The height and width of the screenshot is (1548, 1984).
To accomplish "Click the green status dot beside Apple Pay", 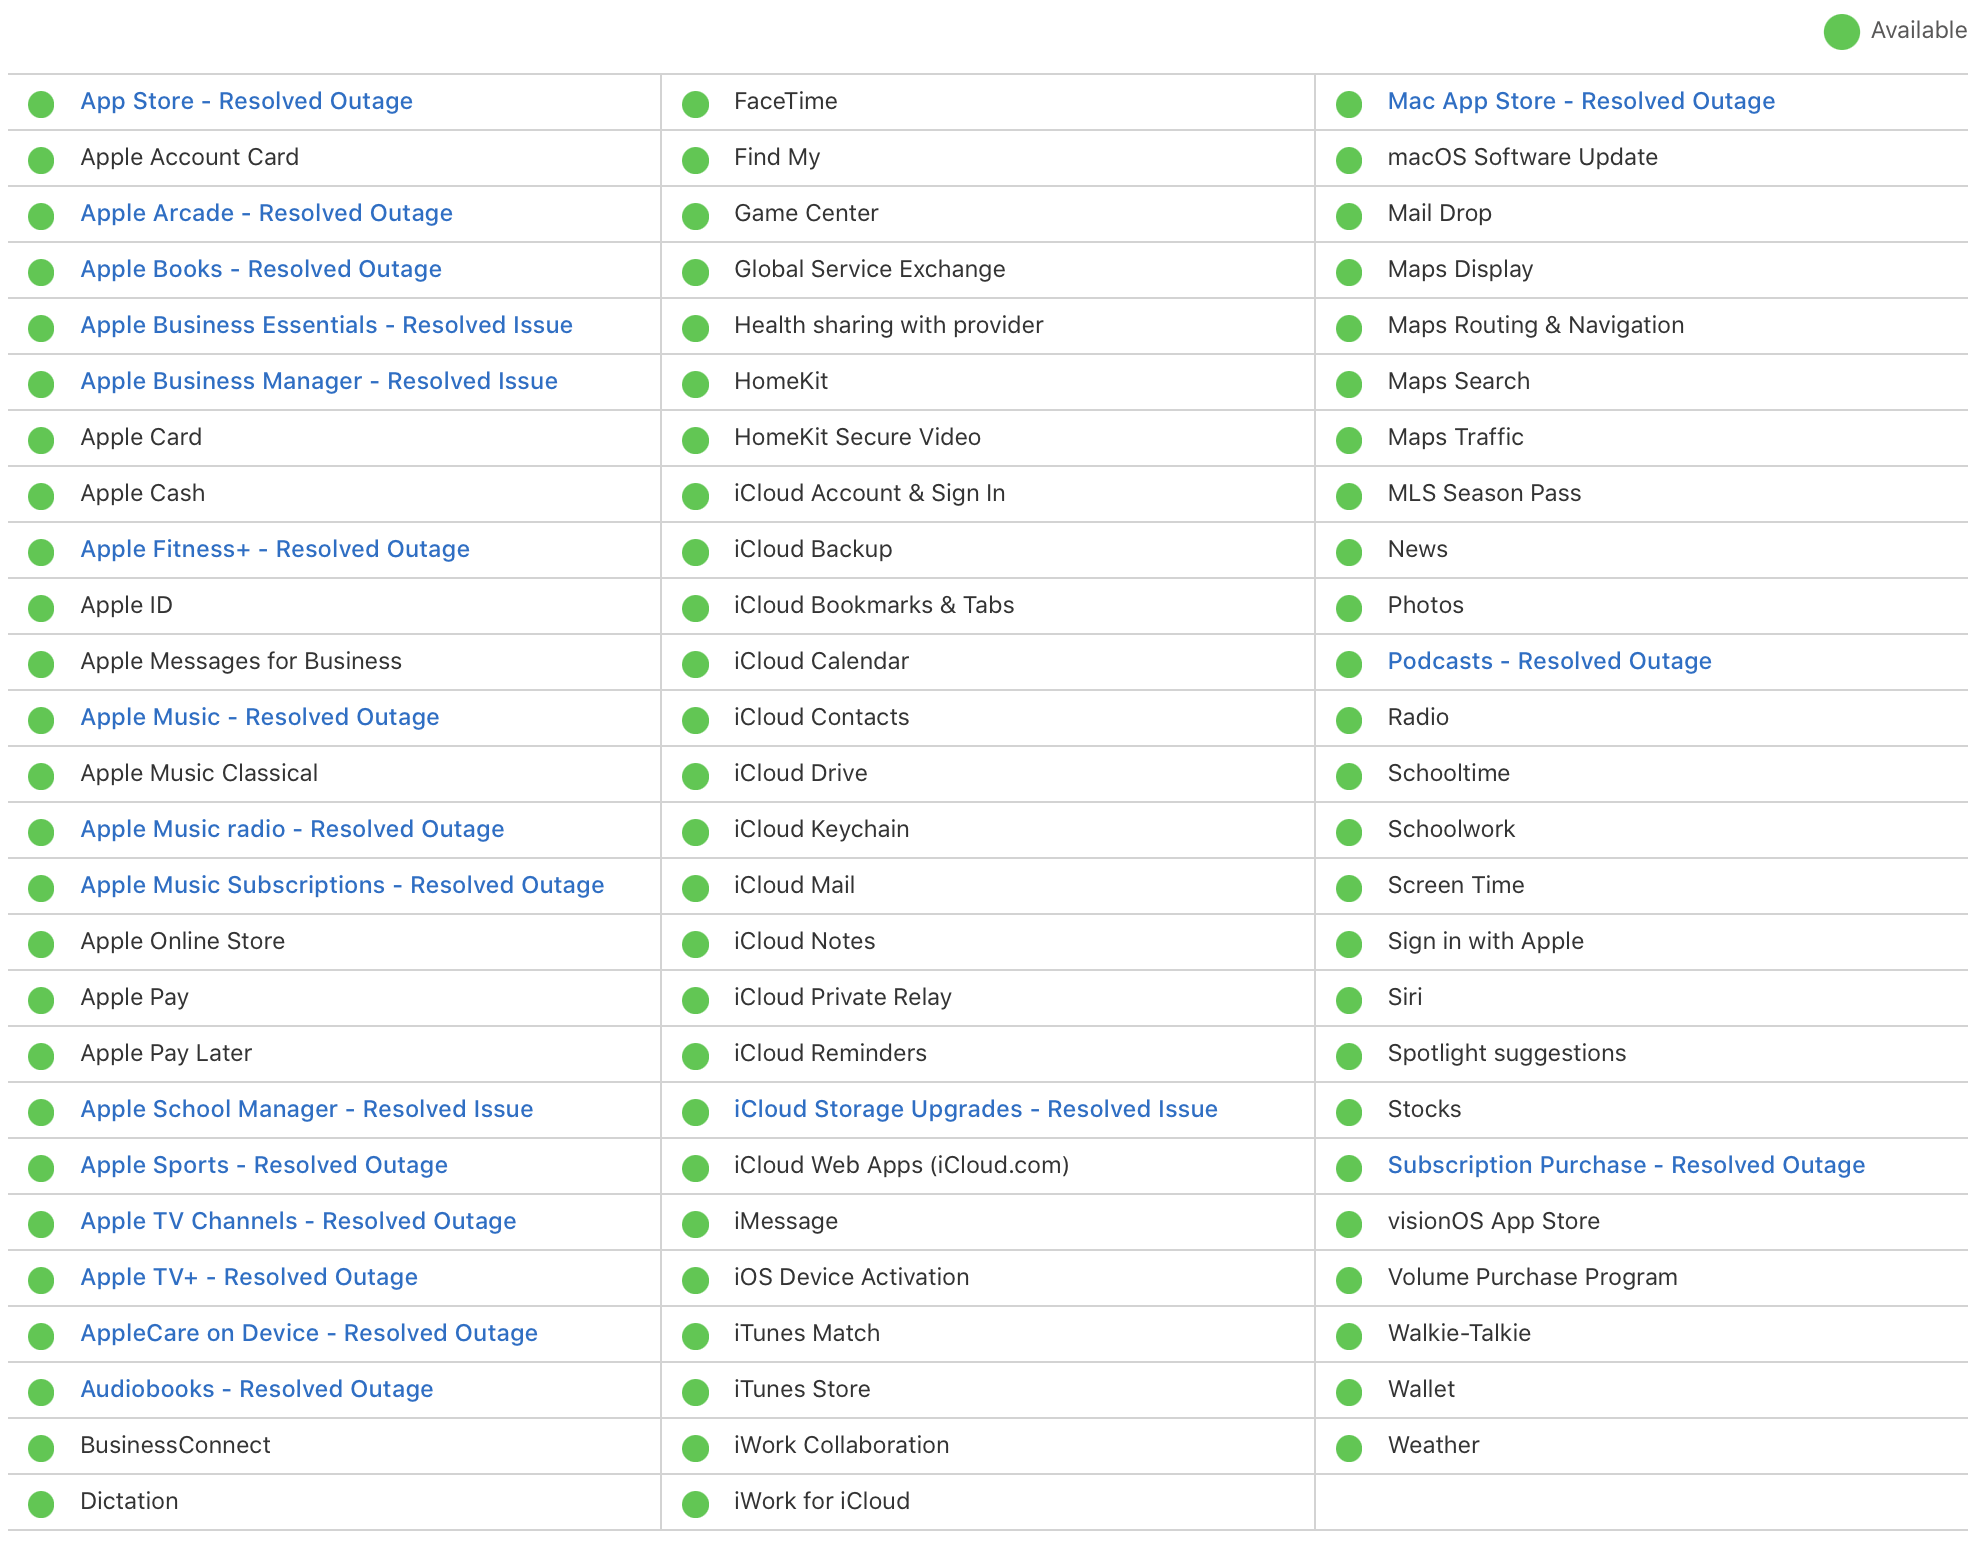I will point(41,1000).
